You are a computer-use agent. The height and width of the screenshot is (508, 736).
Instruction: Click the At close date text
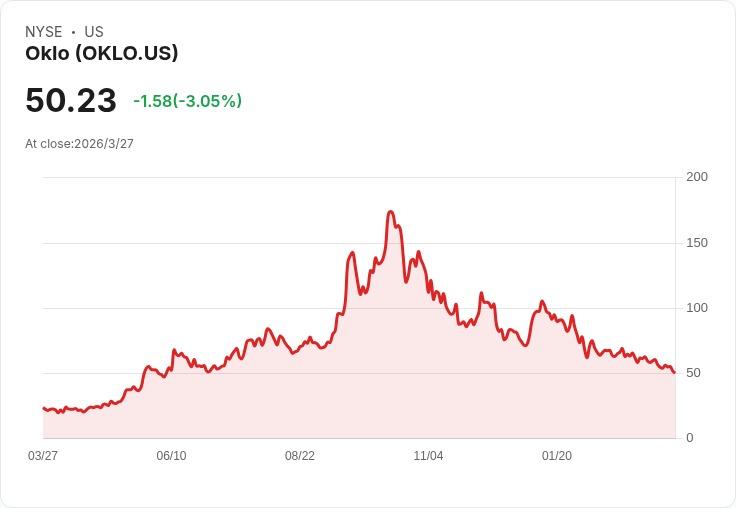coord(79,143)
